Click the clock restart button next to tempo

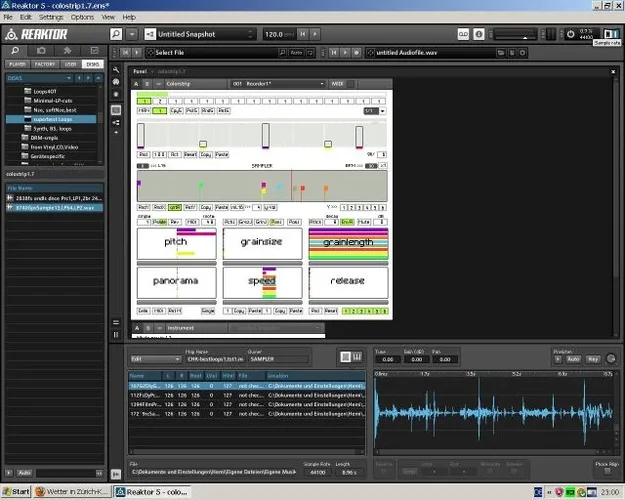(x=303, y=34)
